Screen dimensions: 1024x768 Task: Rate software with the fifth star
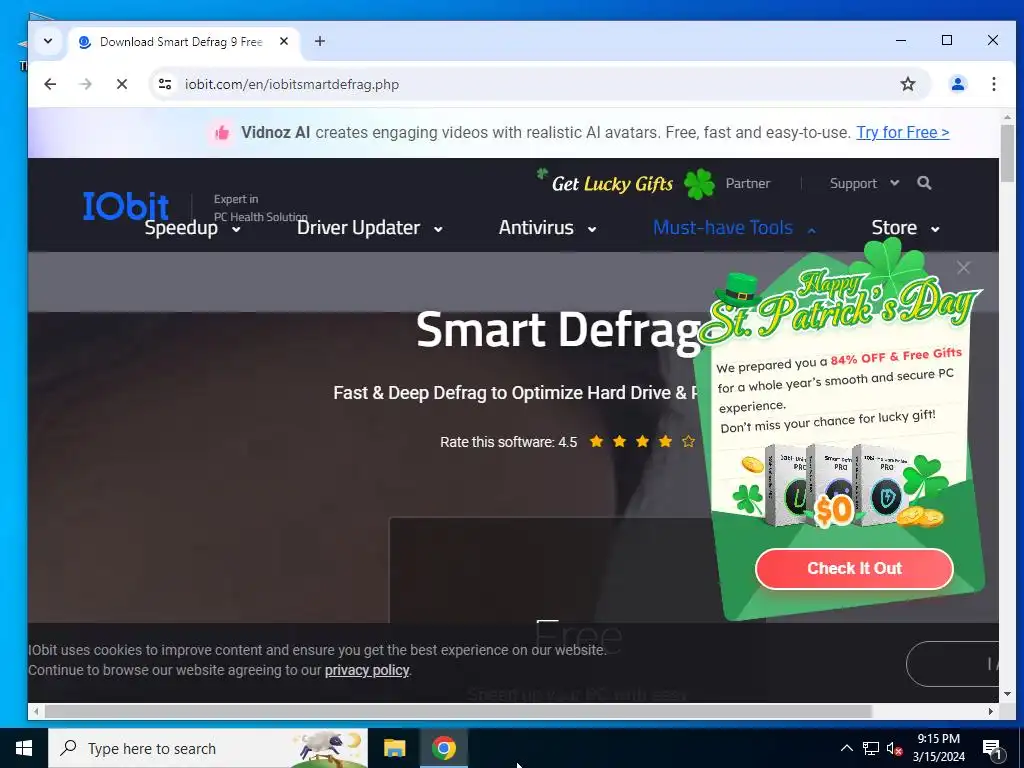tap(688, 442)
